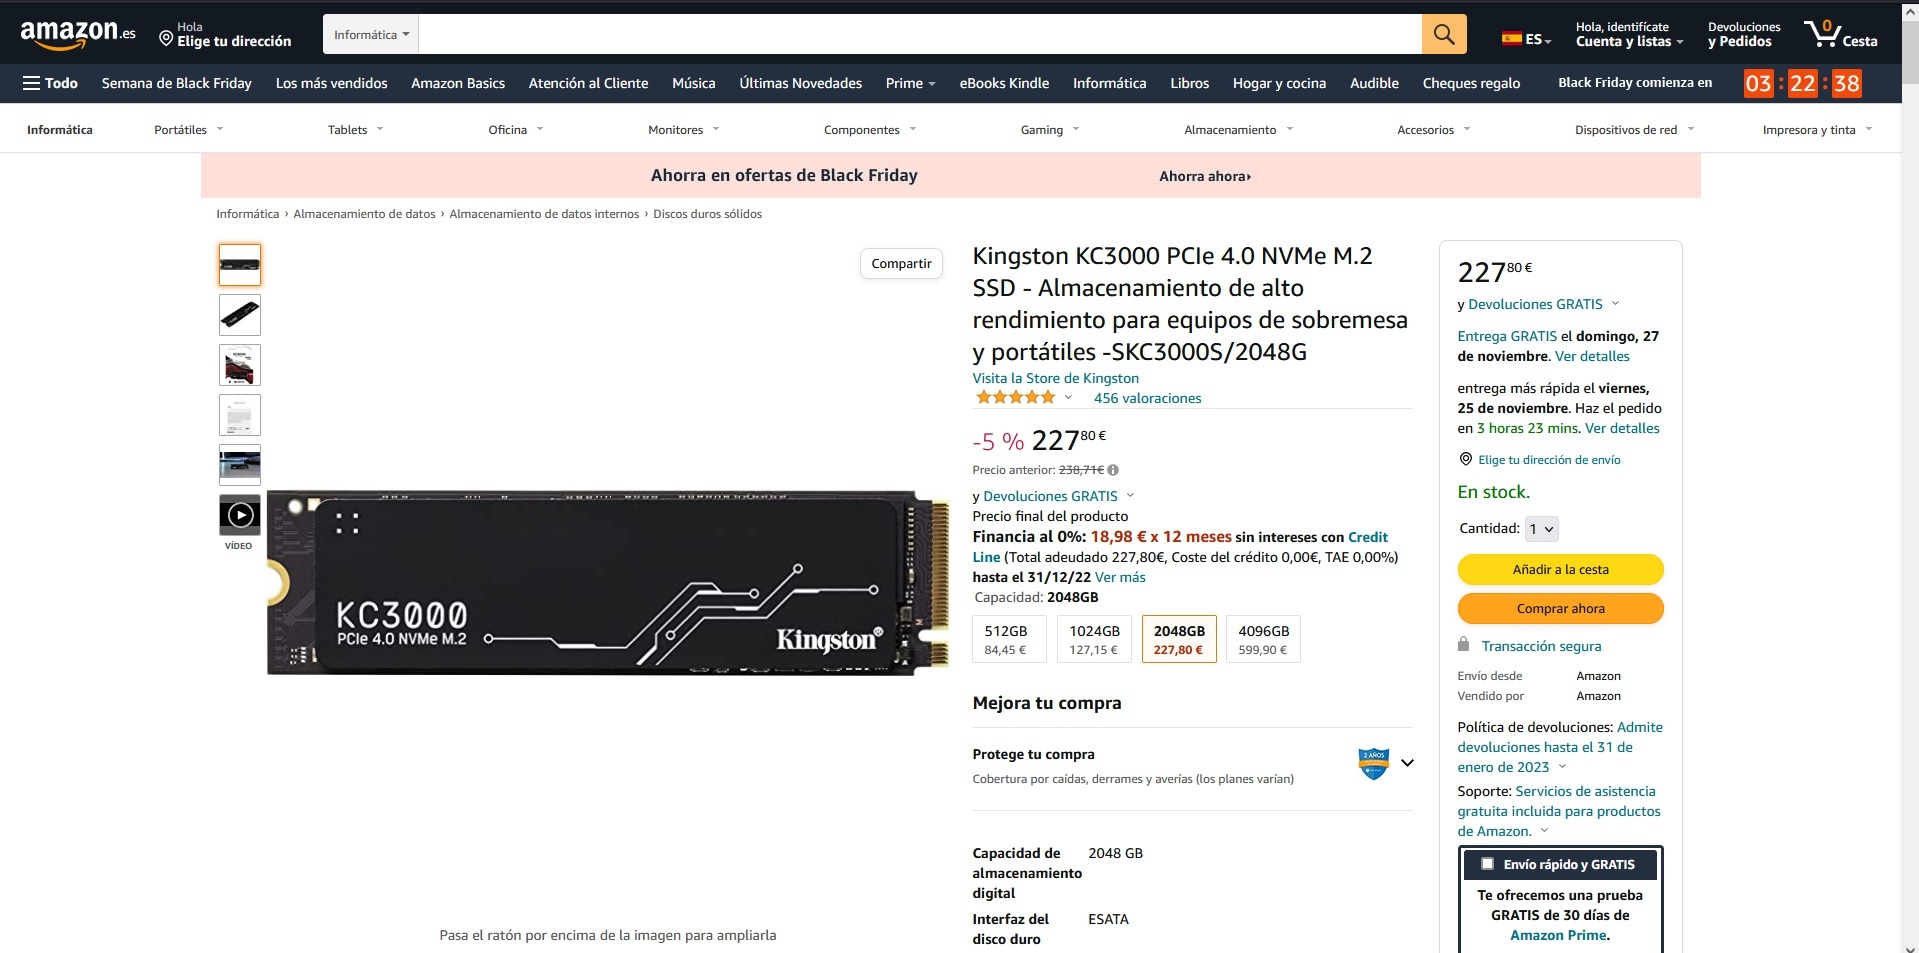
Task: Select the 4096GB capacity option
Action: click(x=1263, y=639)
